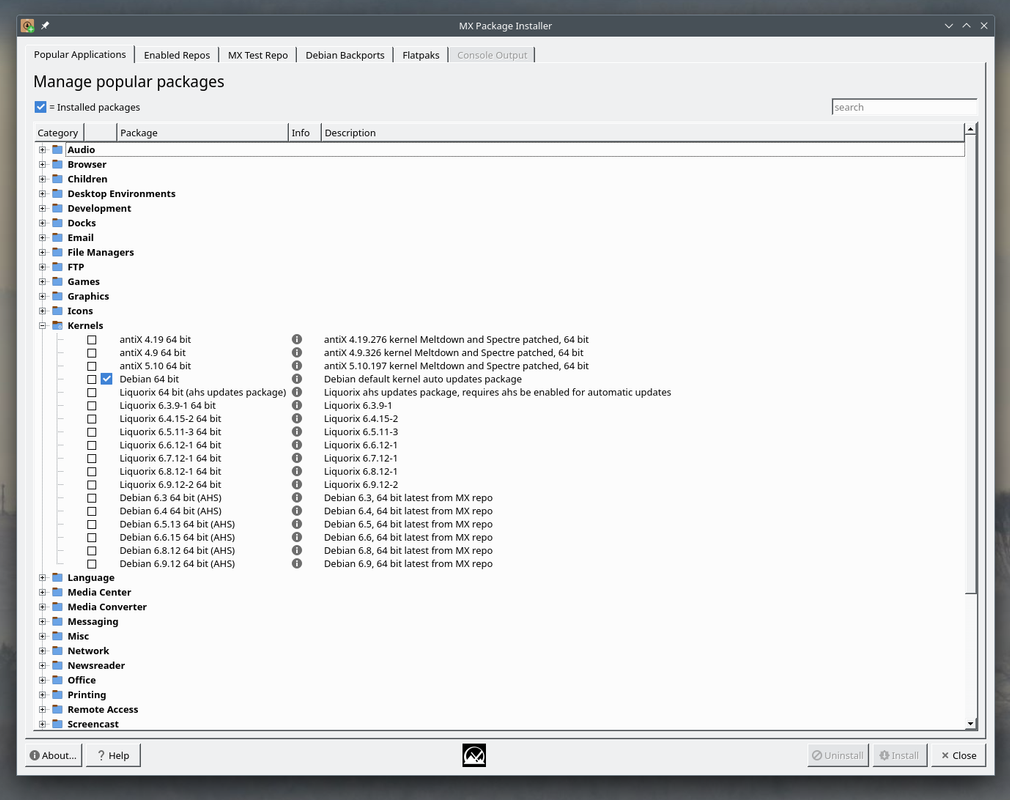Viewport: 1010px width, 800px height.
Task: View info icon for Liquorix 6.3.9-1
Action: 296,405
